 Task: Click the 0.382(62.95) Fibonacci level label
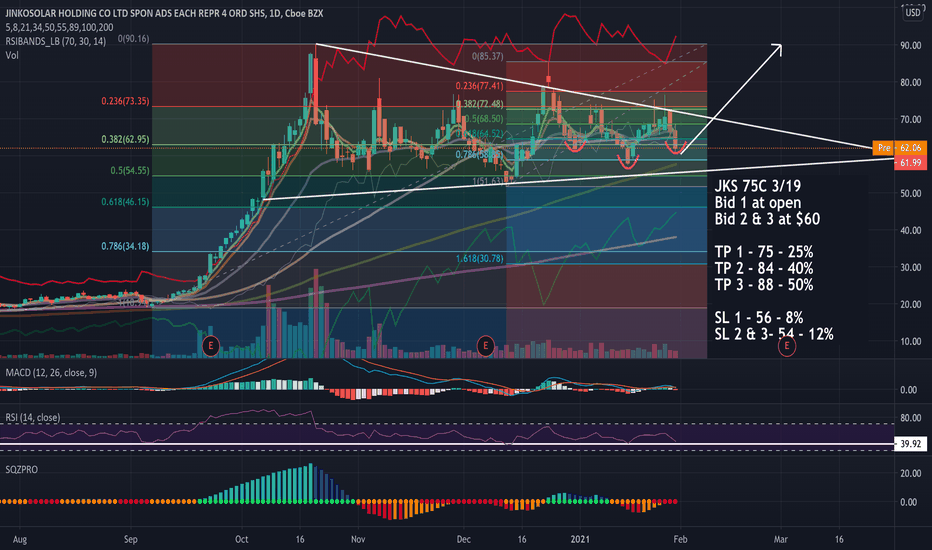125,140
